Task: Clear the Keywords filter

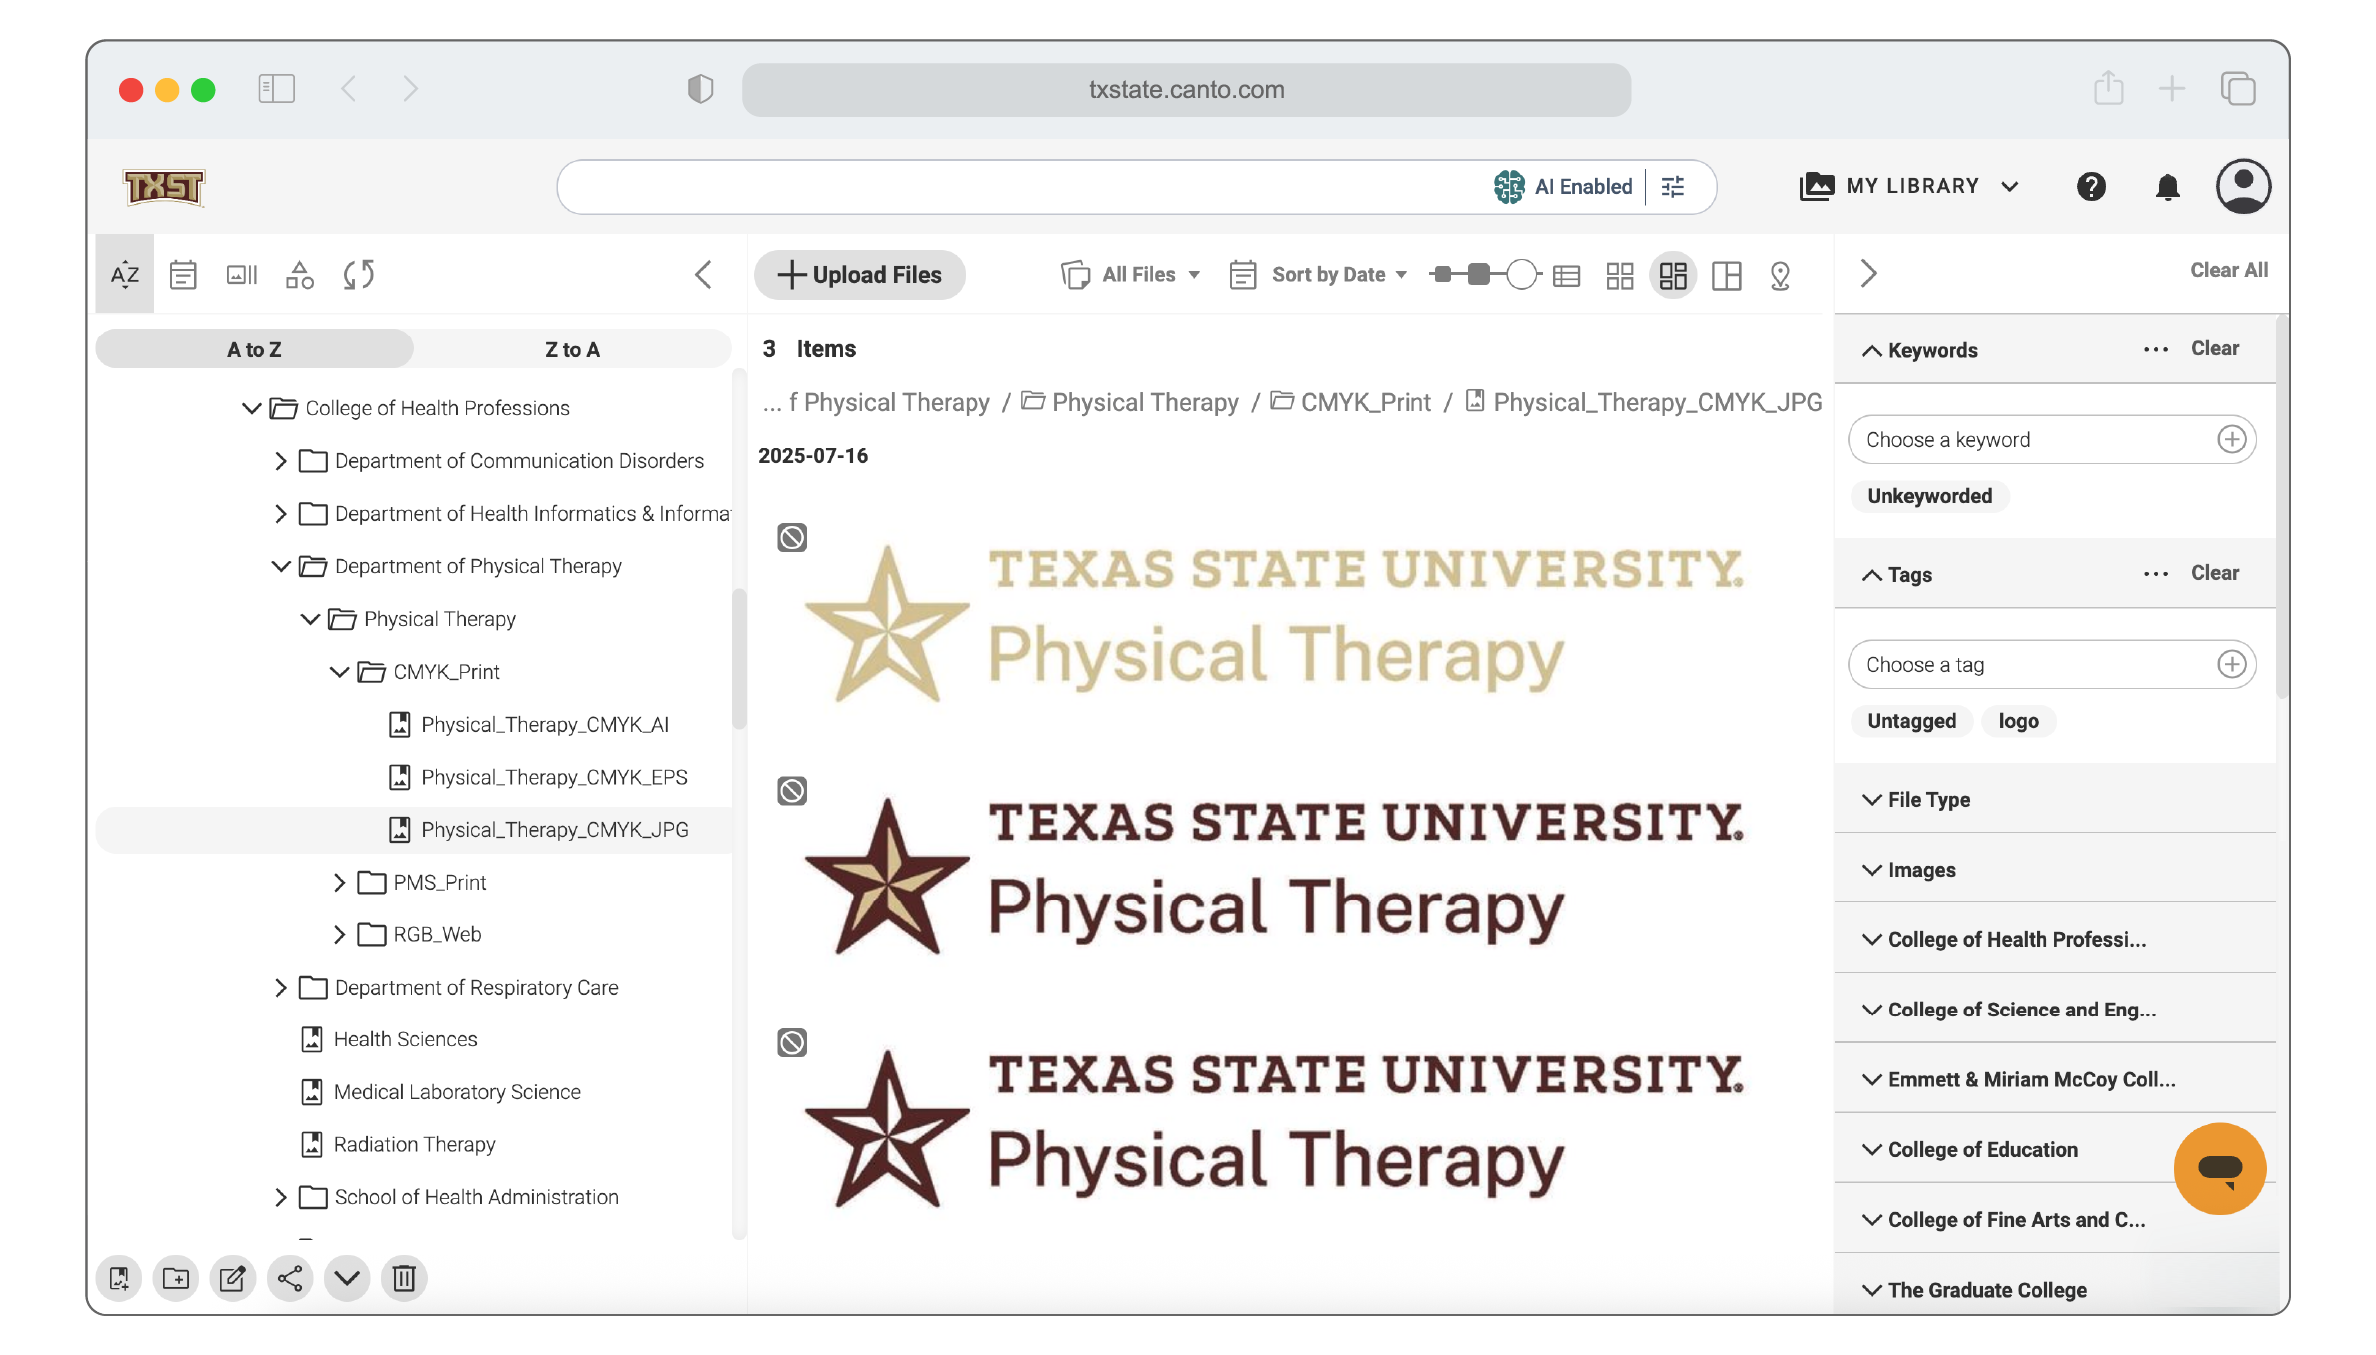Action: [2214, 348]
